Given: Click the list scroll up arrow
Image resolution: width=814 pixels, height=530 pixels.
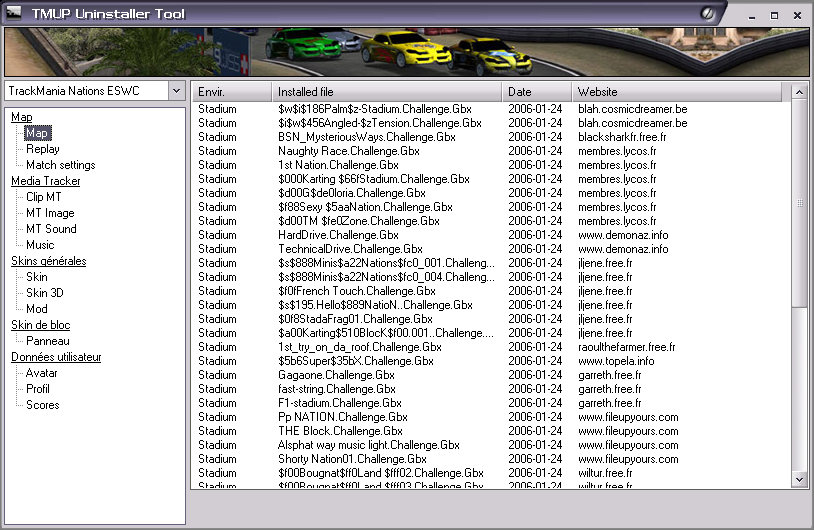Looking at the screenshot, I should click(799, 92).
